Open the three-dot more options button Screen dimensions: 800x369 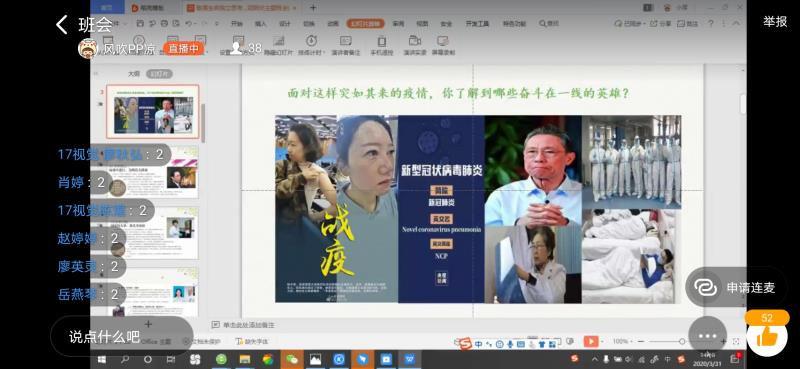click(x=708, y=336)
